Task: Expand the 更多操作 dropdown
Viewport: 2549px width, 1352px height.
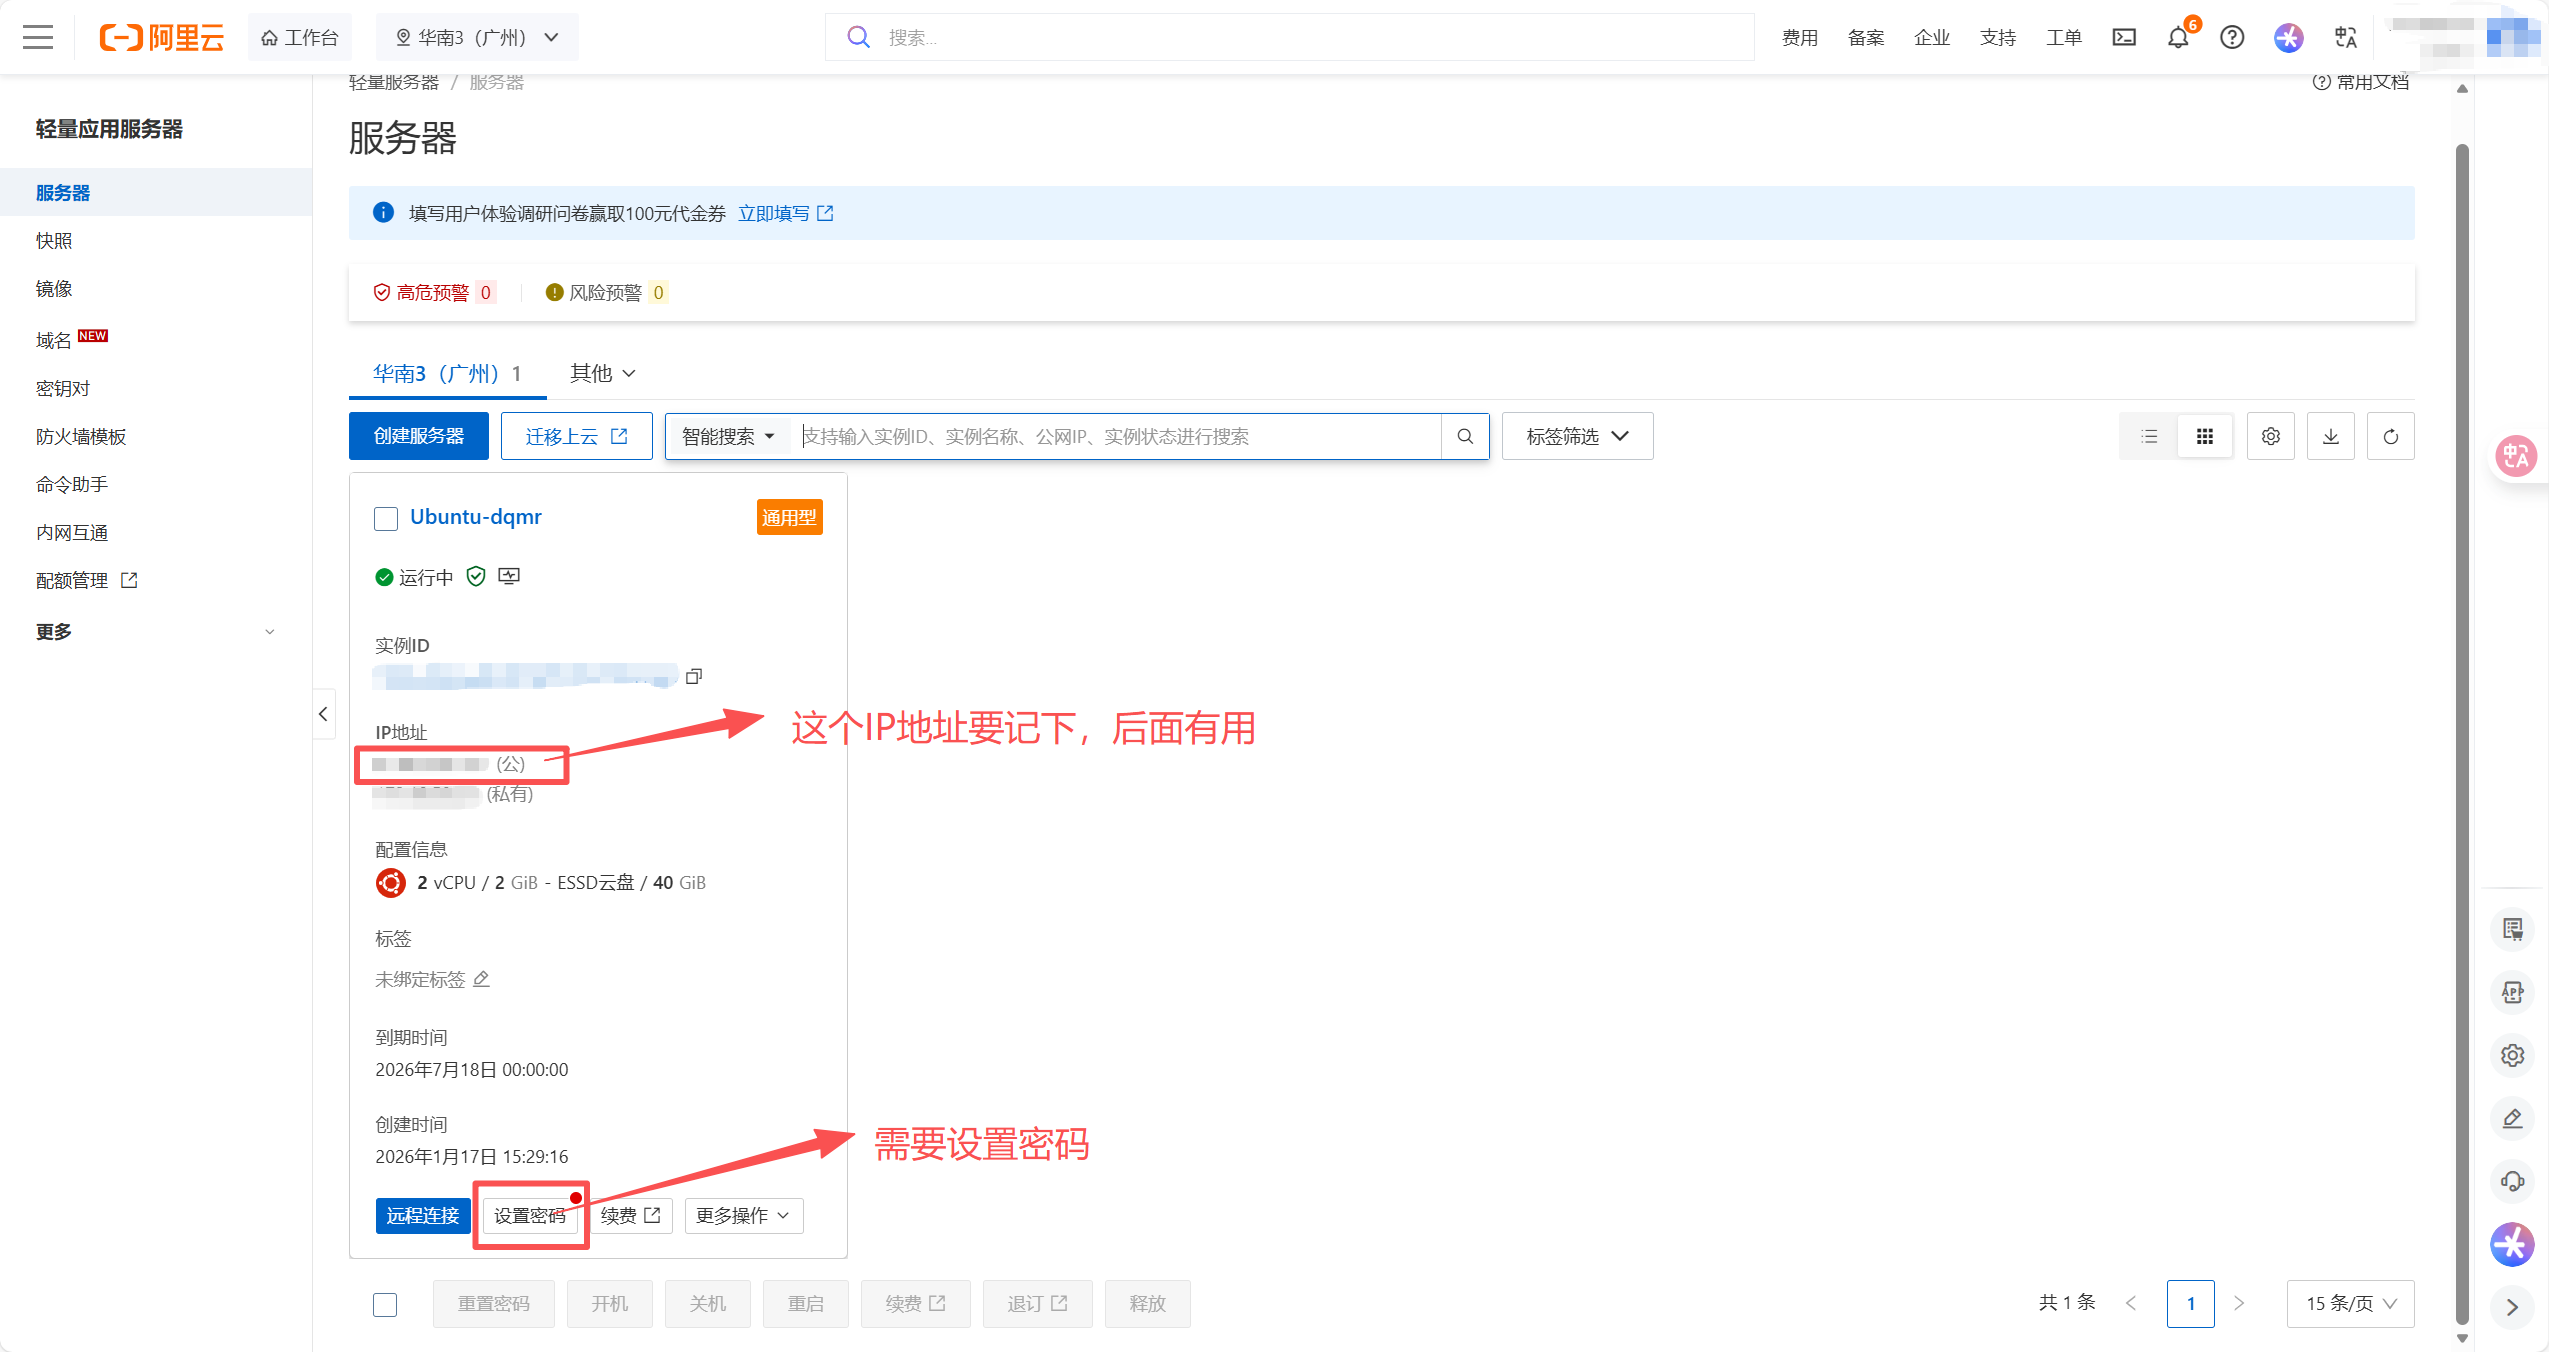Action: (x=743, y=1215)
